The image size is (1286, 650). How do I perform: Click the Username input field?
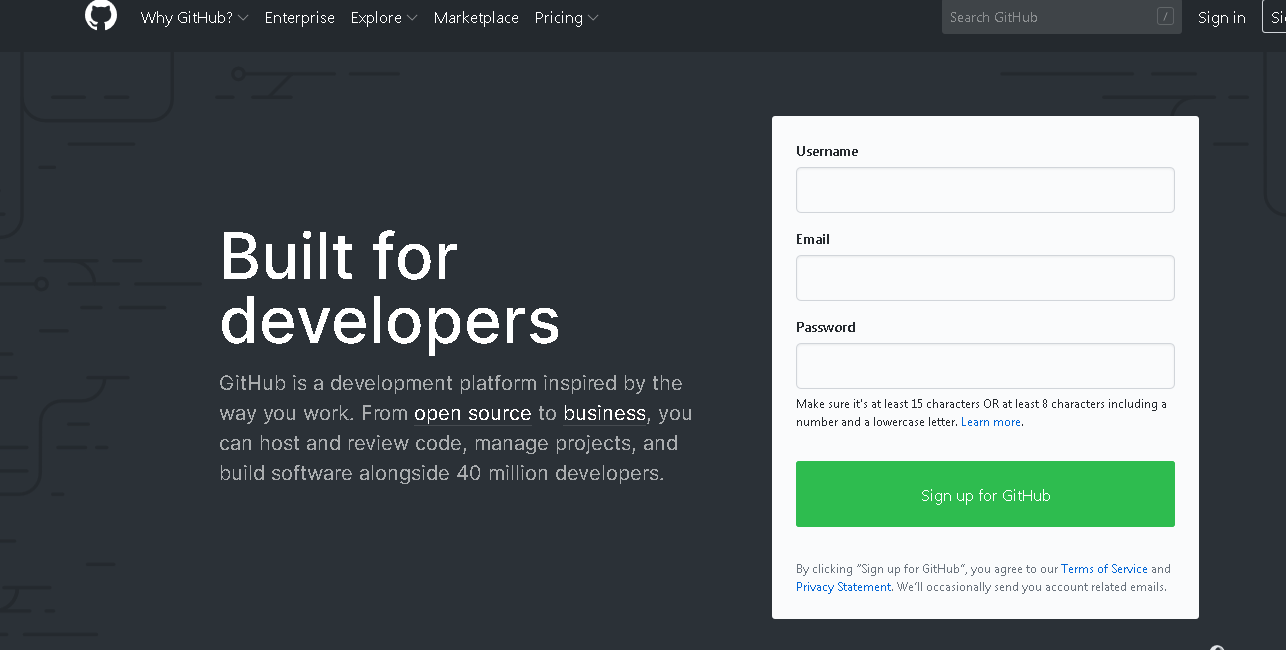click(985, 190)
